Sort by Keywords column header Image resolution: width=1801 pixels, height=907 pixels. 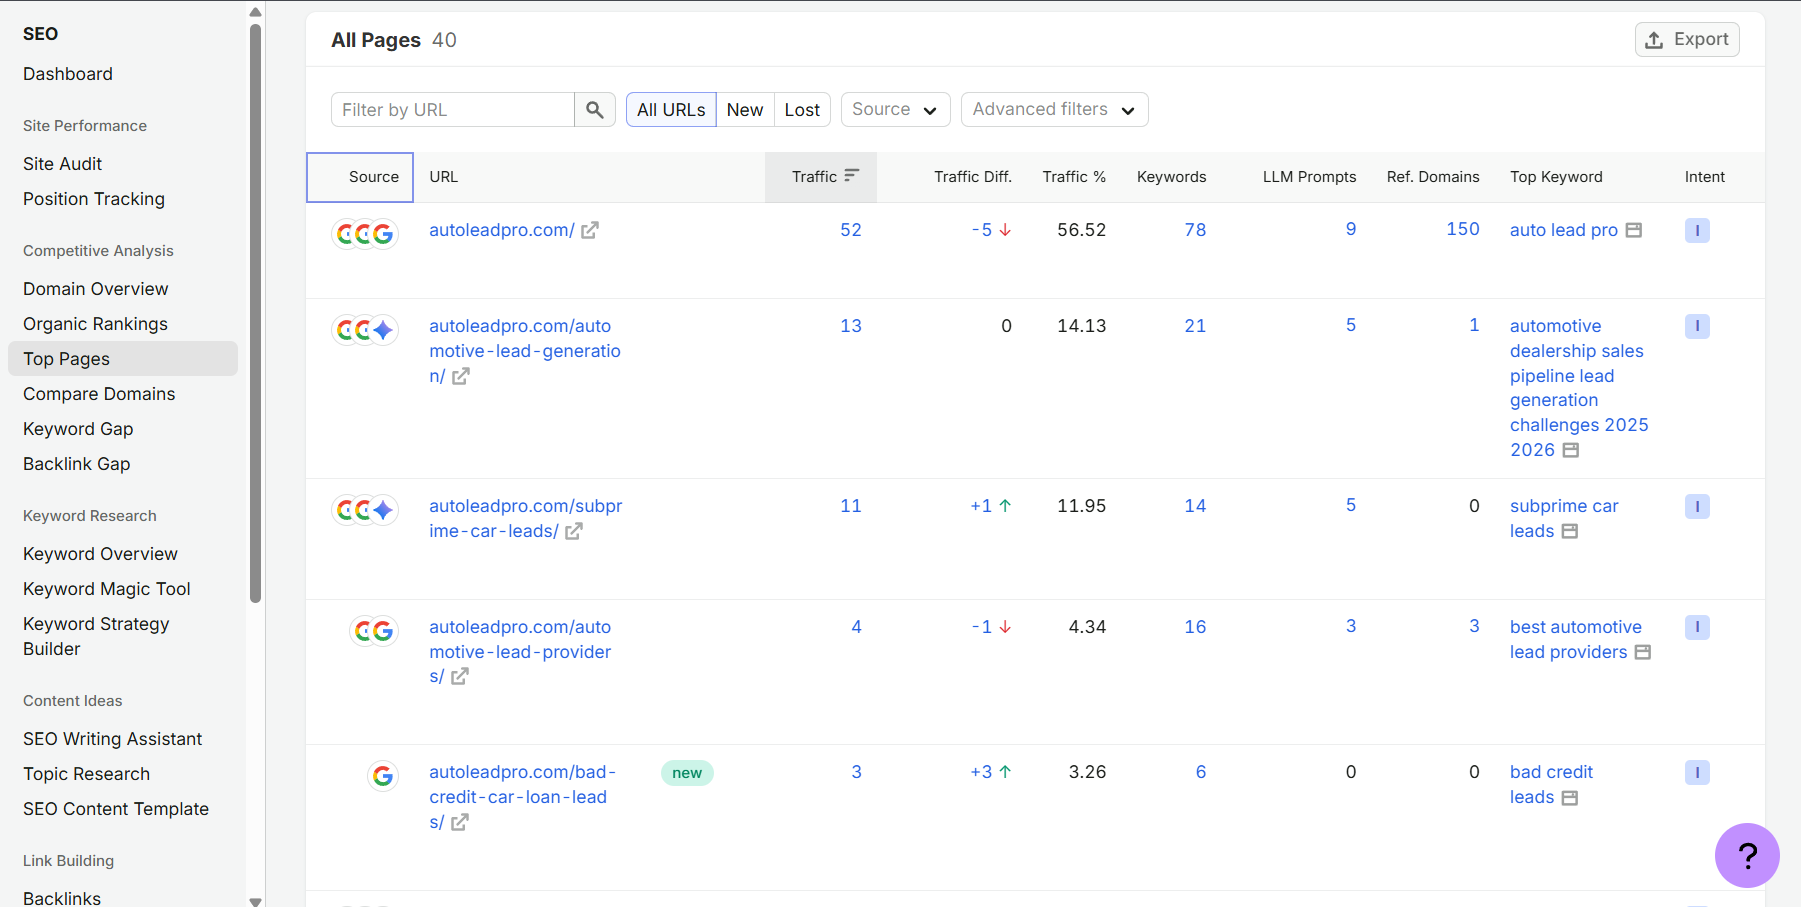(x=1171, y=177)
